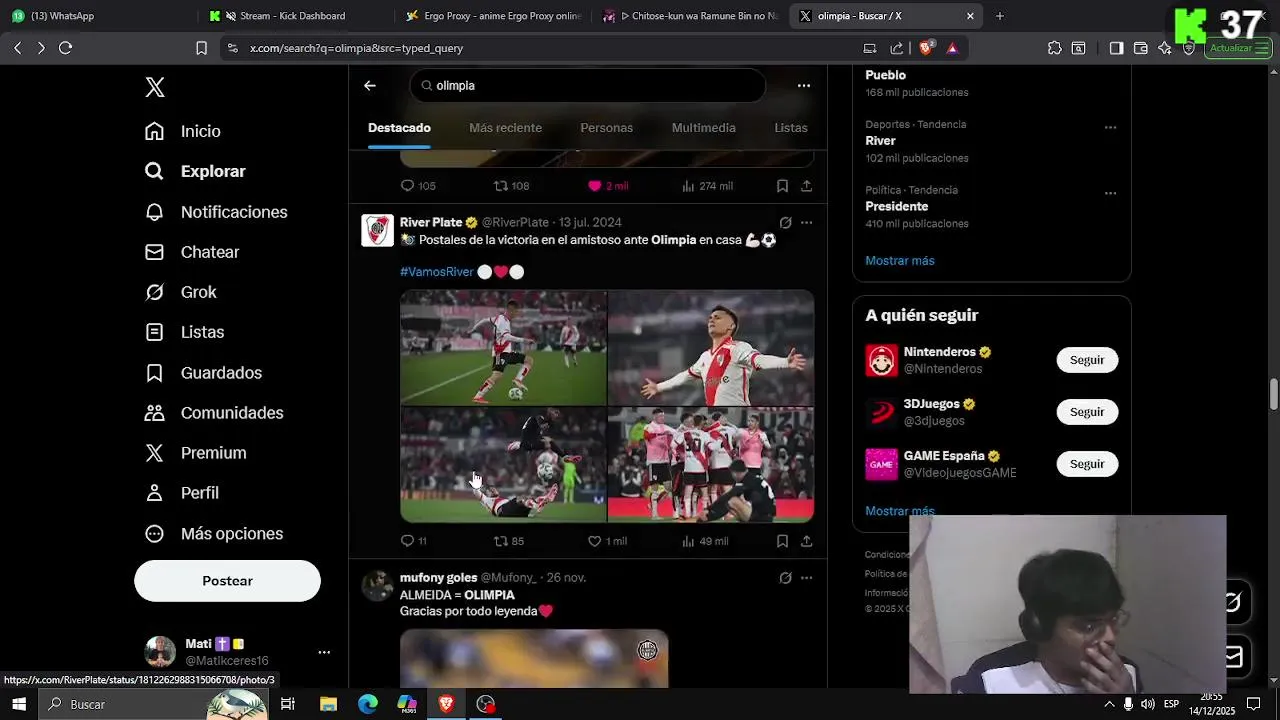Repost River Plate post with 85 reposts
Screen dimensions: 1280x720
click(509, 541)
